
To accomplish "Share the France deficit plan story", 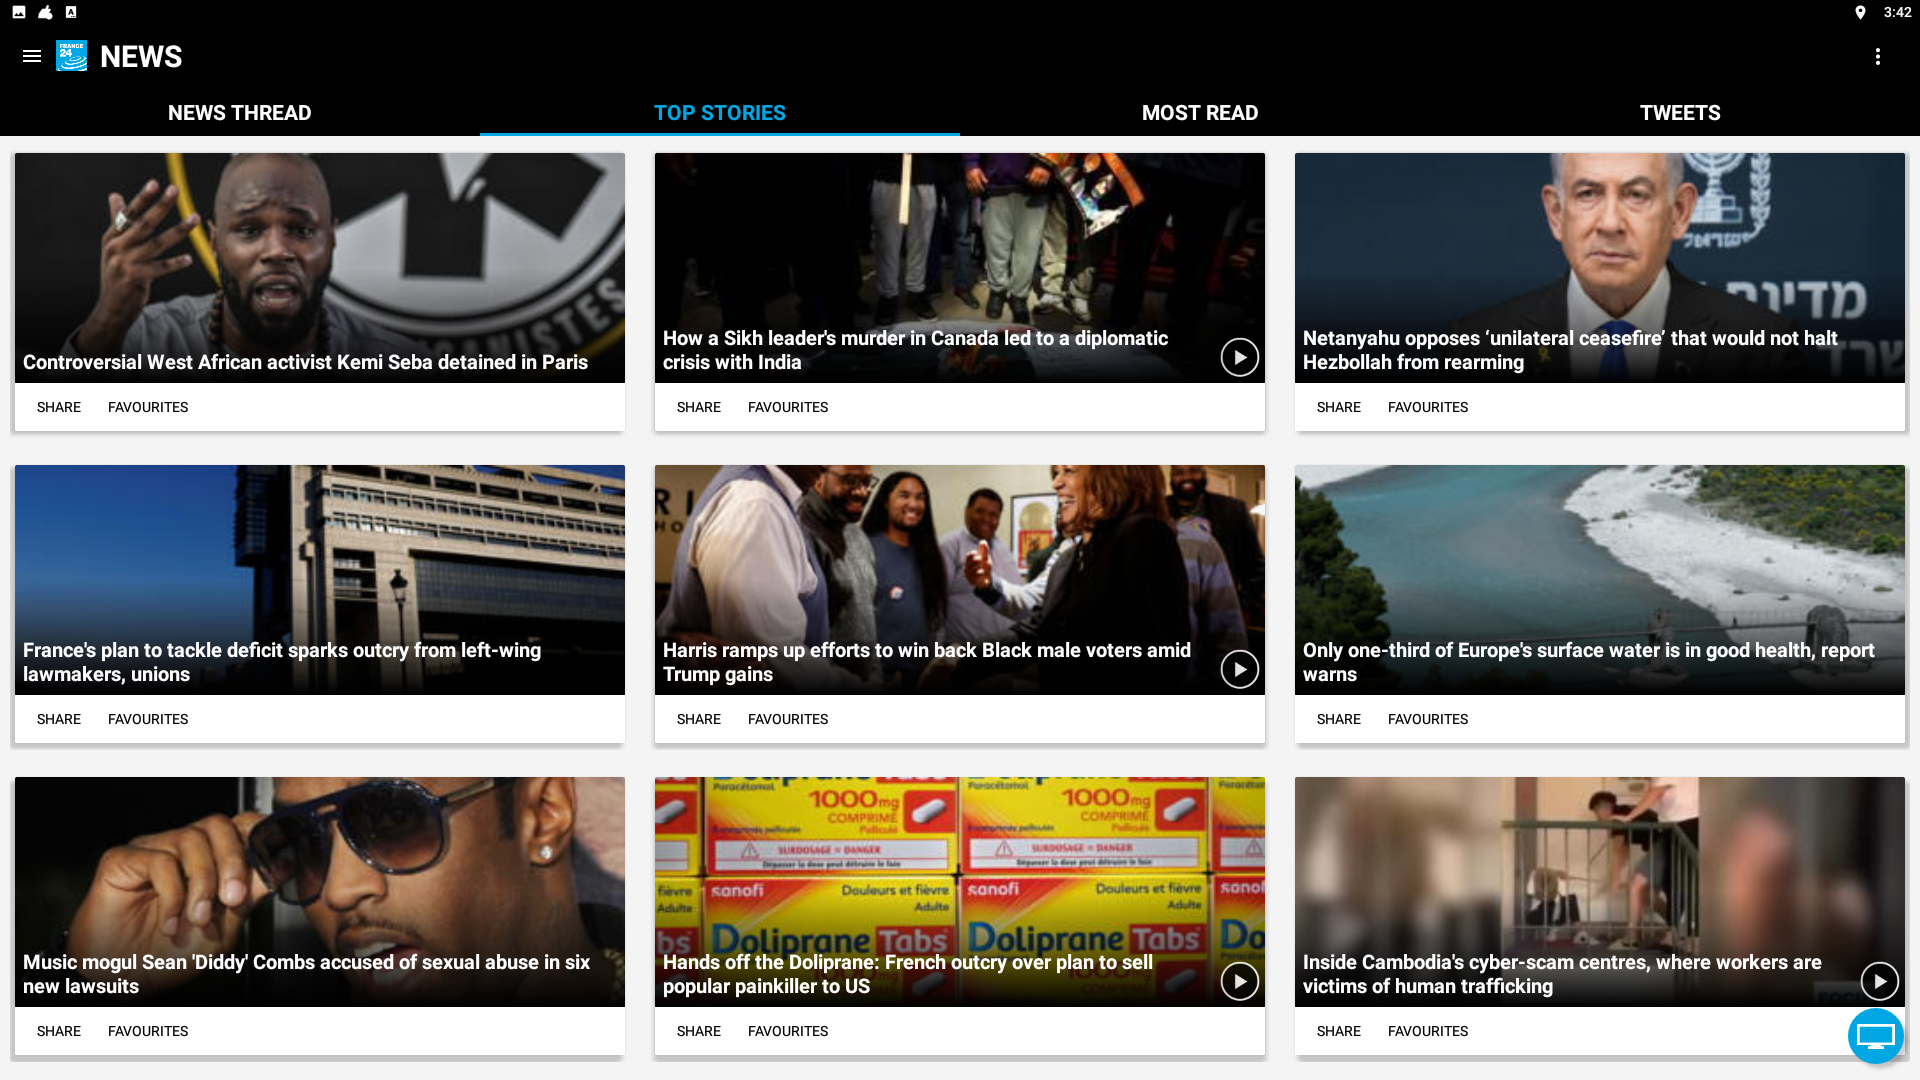I will click(58, 719).
